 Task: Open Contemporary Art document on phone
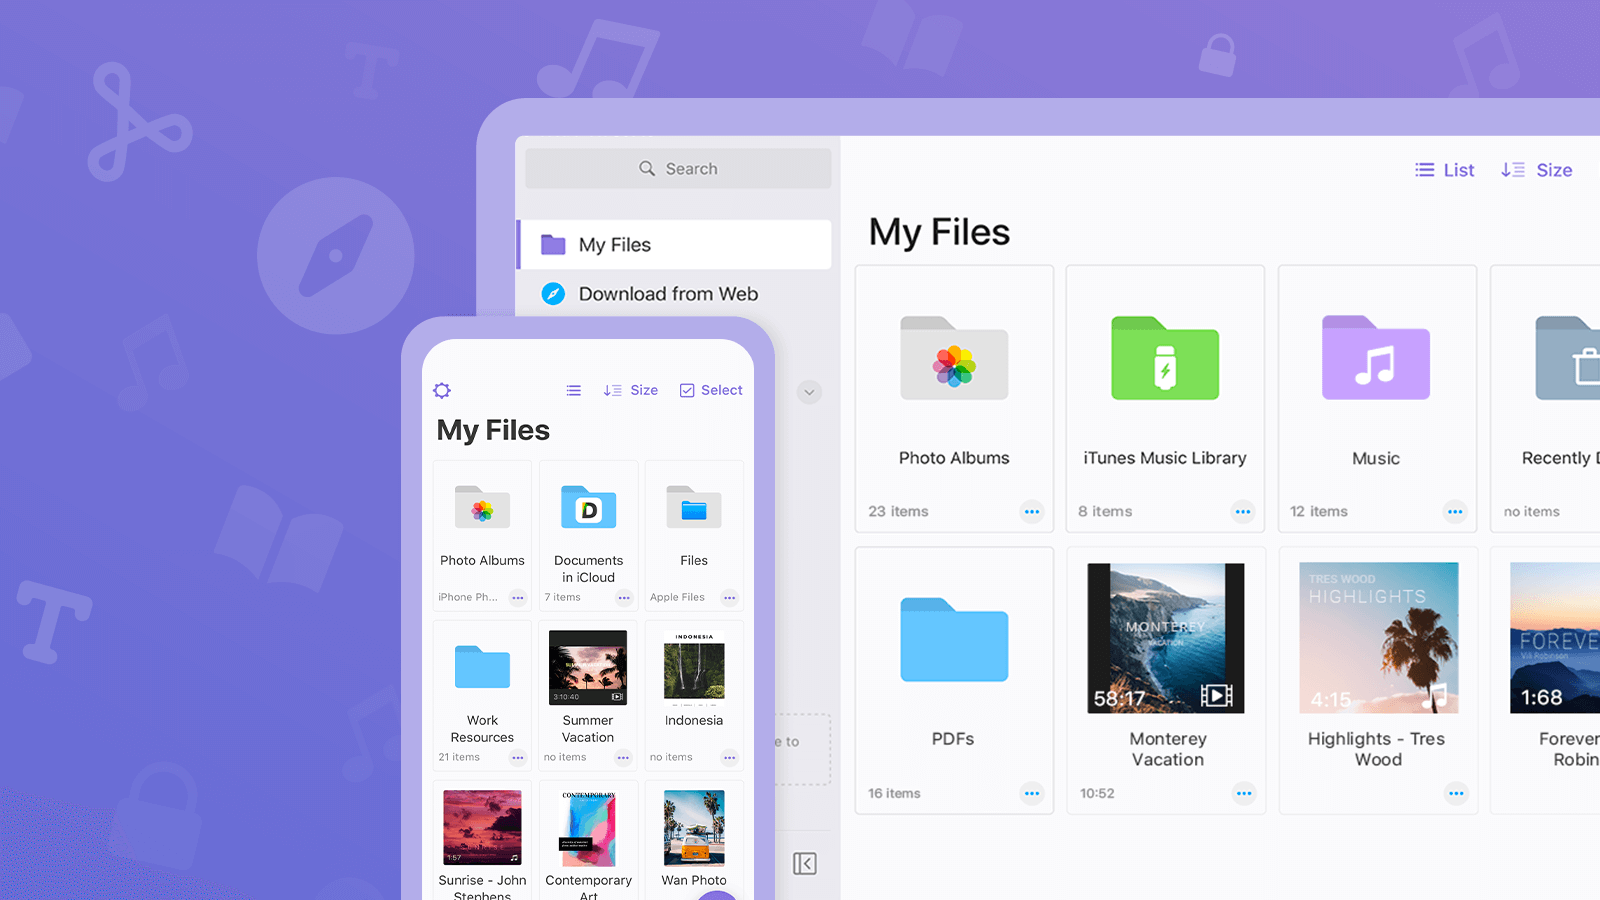(x=588, y=827)
